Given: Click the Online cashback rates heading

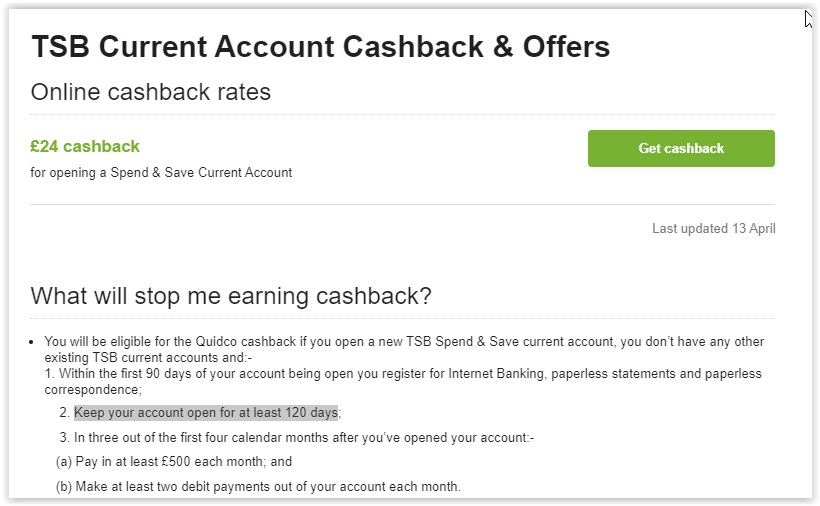Looking at the screenshot, I should pos(151,92).
